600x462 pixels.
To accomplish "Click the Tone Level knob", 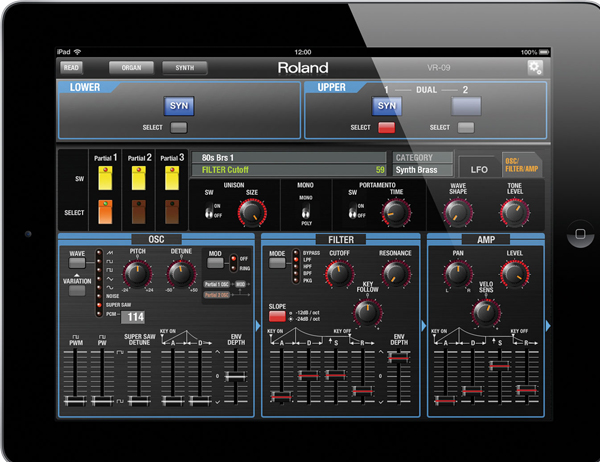I will coord(513,211).
